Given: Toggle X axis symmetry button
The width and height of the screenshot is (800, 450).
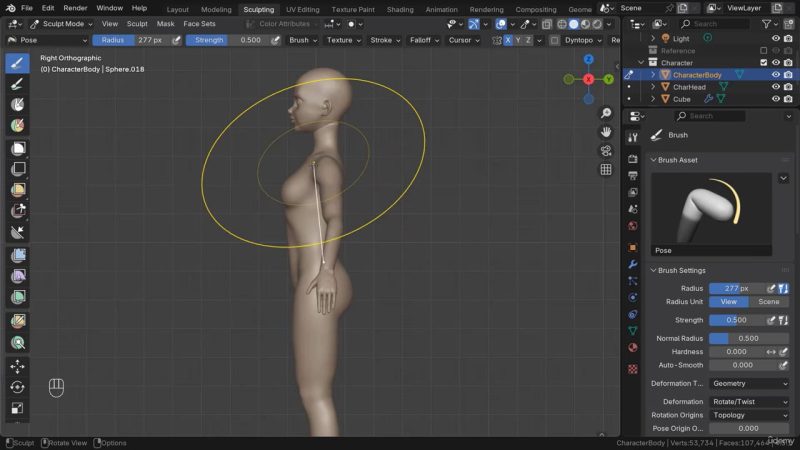Looking at the screenshot, I should [508, 40].
